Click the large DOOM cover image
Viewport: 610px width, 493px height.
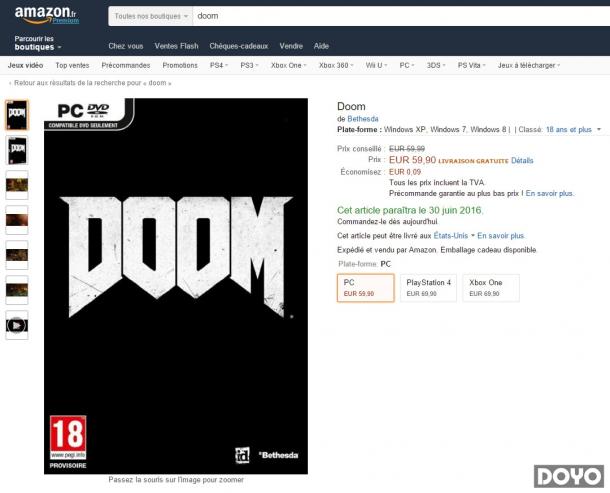176,286
